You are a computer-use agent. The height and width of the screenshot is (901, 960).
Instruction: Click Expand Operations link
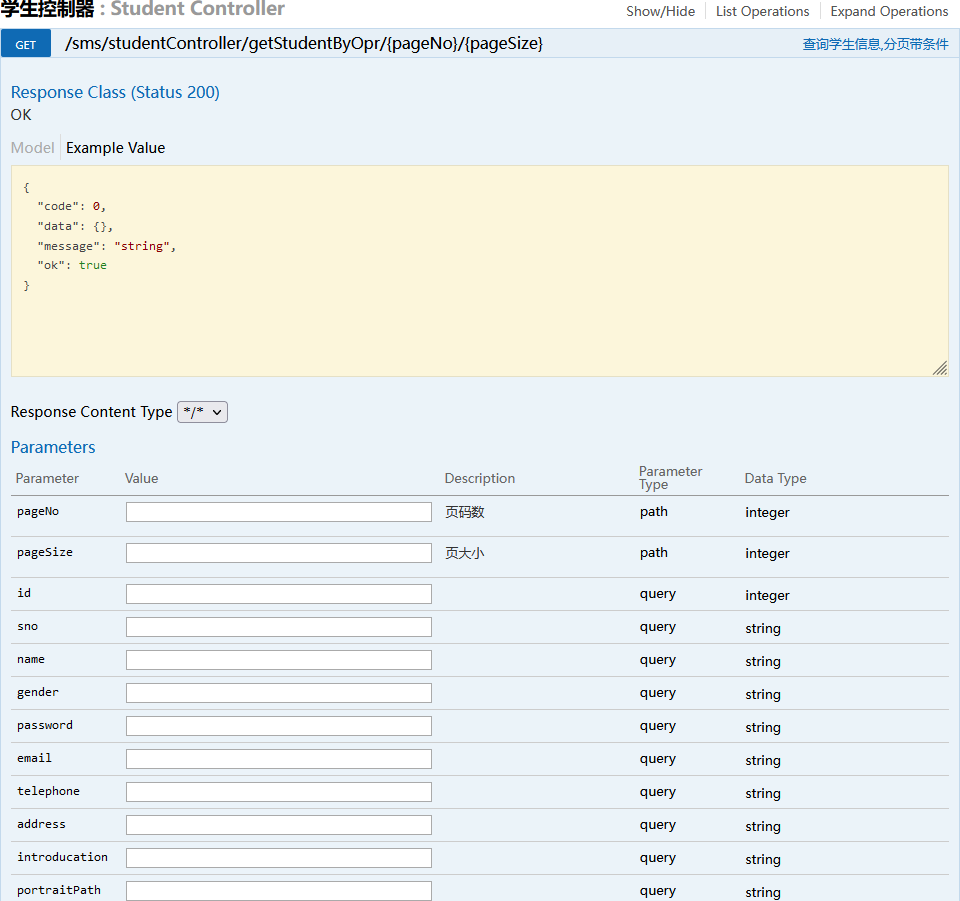point(889,12)
